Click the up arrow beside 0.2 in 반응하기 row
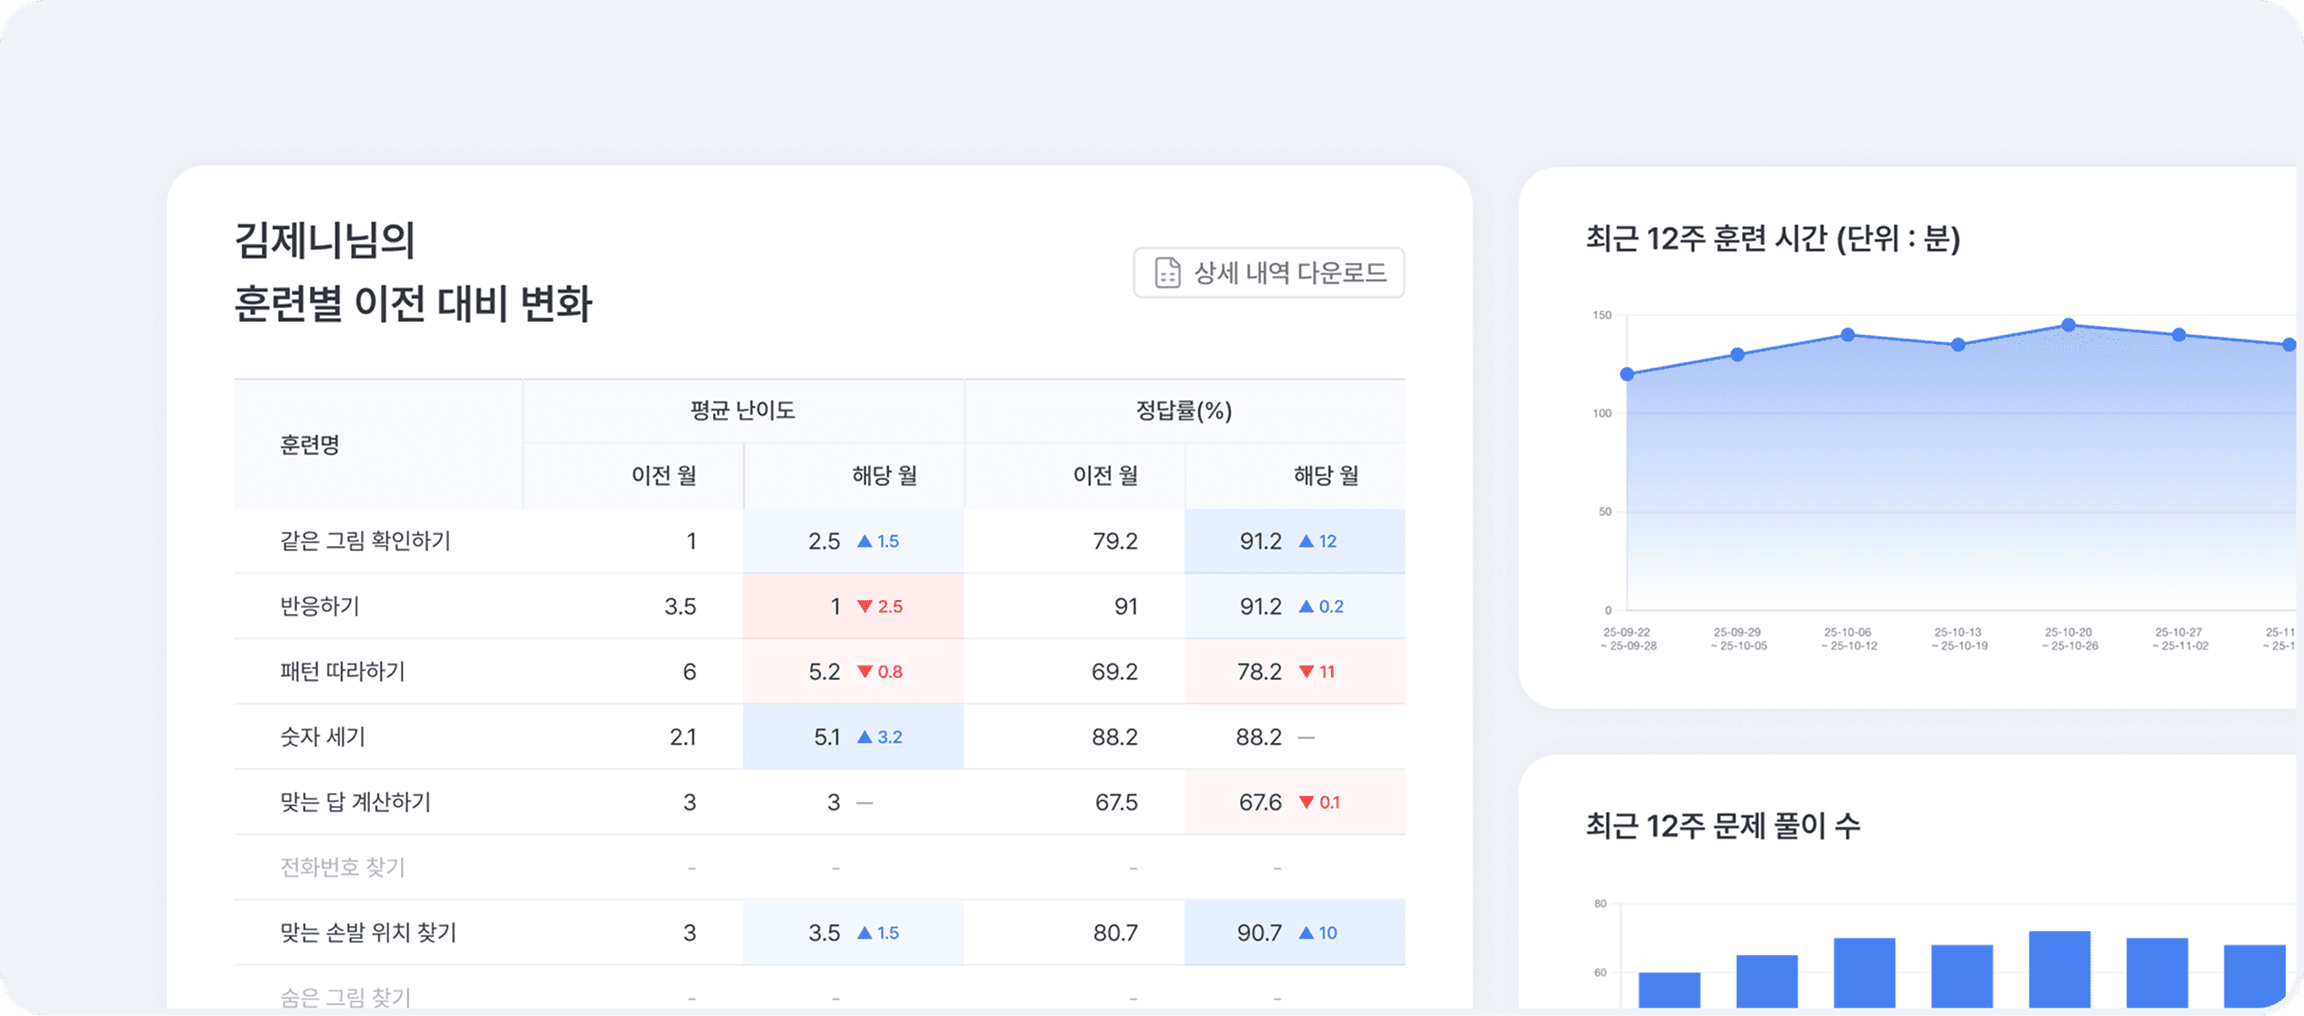The image size is (2304, 1016). tap(1306, 606)
